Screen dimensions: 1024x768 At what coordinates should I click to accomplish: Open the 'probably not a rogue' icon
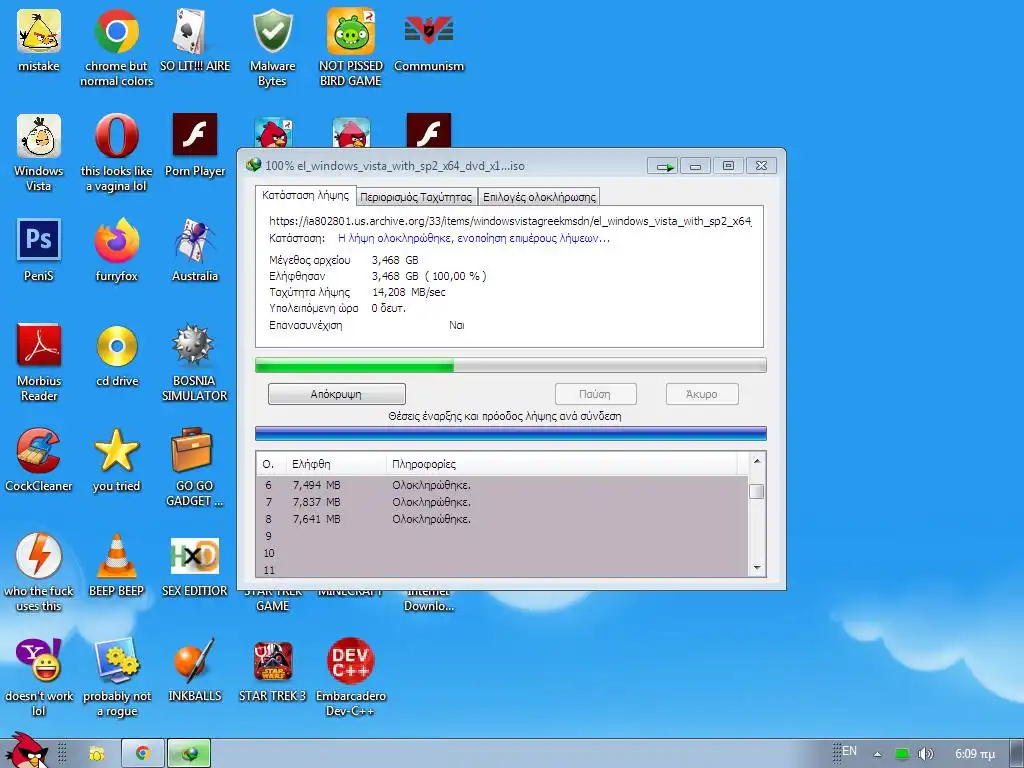click(x=116, y=677)
